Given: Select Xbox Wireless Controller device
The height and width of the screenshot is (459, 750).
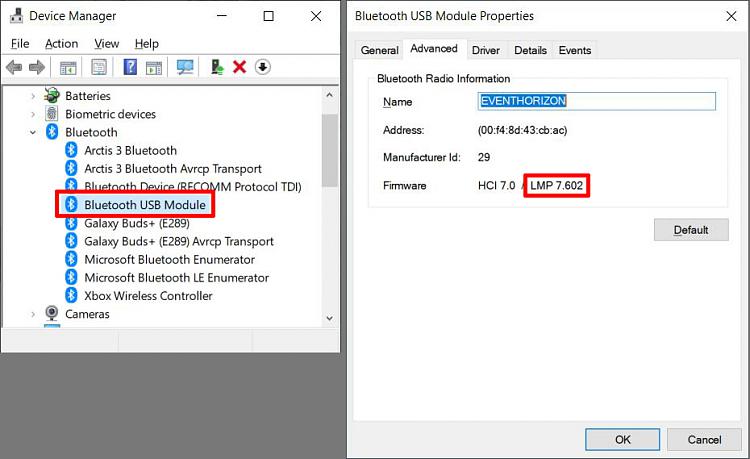Looking at the screenshot, I should pyautogui.click(x=148, y=296).
